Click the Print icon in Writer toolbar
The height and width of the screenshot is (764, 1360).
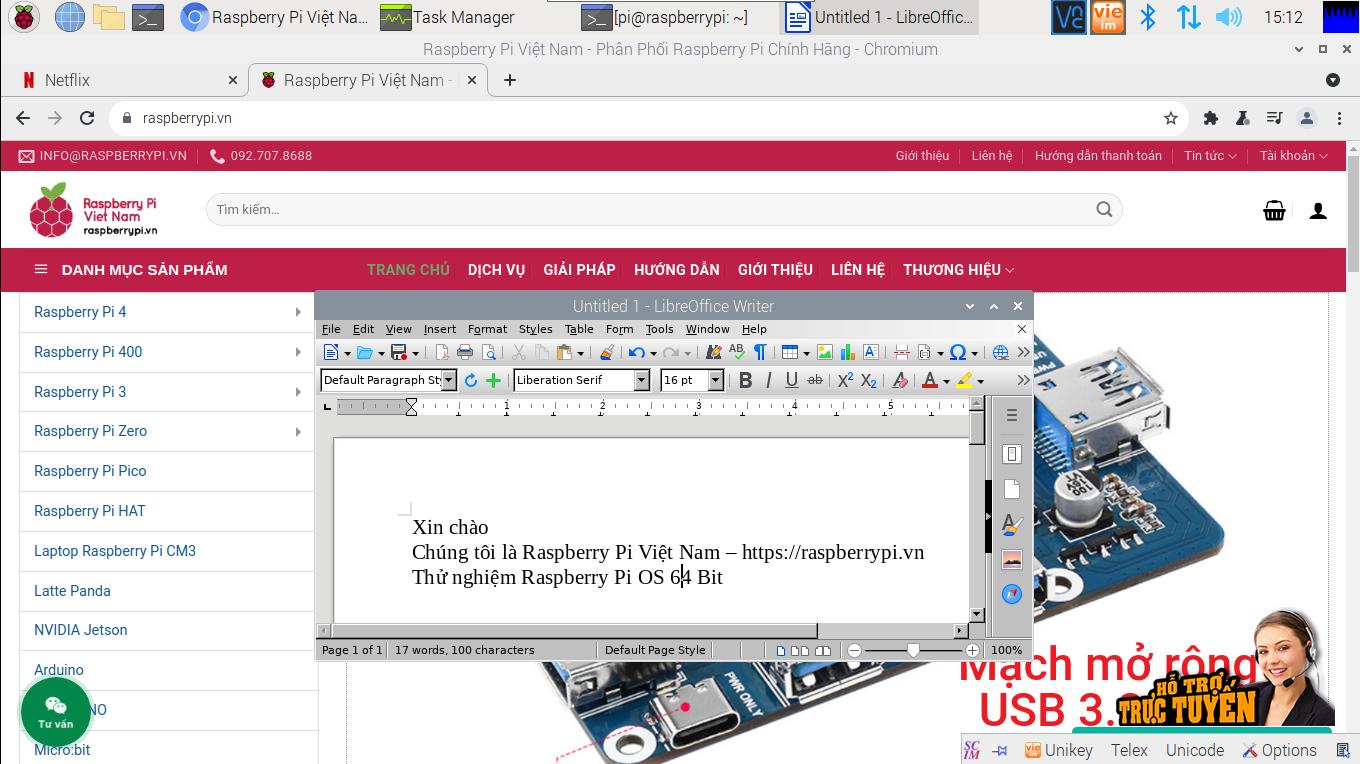465,352
